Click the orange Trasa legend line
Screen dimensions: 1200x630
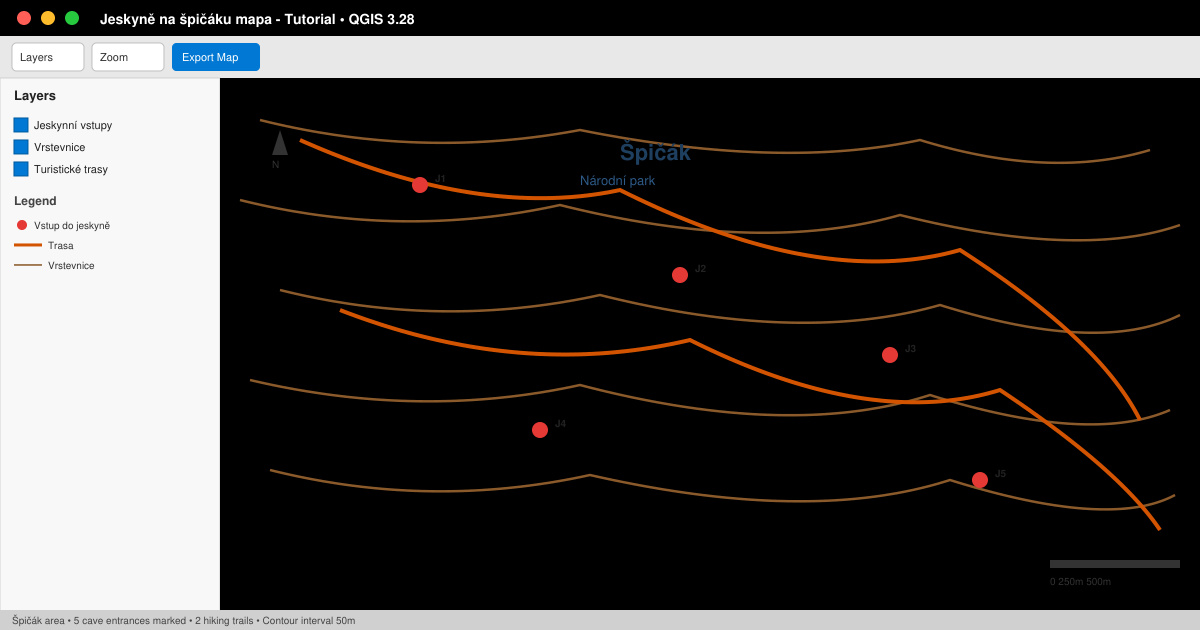[28, 245]
